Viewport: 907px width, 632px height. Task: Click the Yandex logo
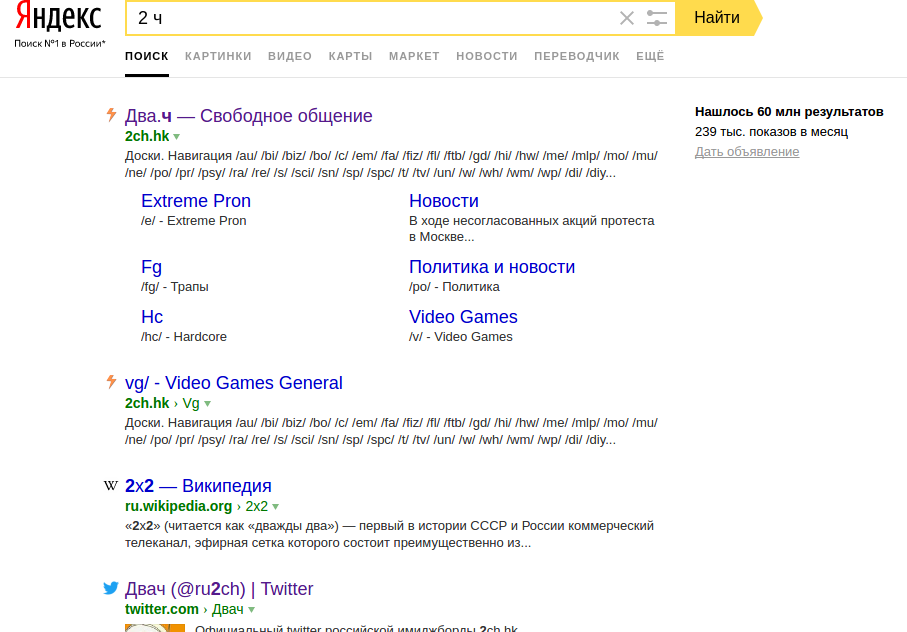point(58,16)
